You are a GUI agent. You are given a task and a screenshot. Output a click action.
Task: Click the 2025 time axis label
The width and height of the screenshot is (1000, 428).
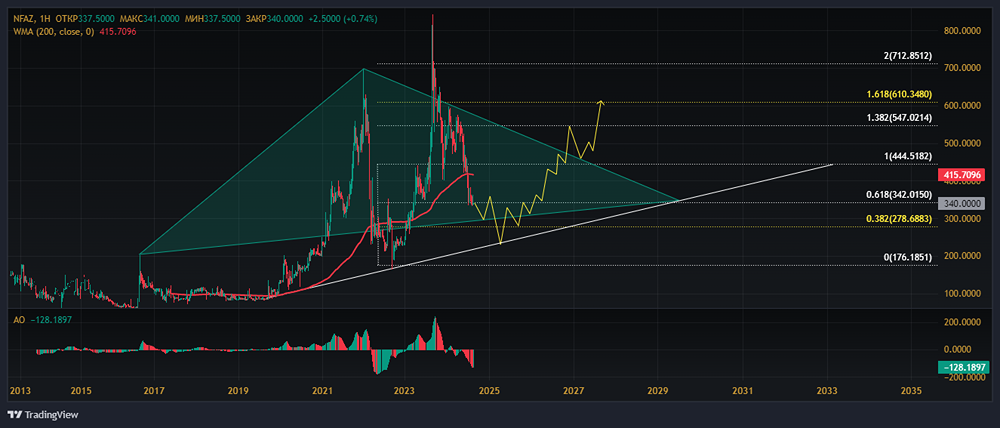click(489, 390)
